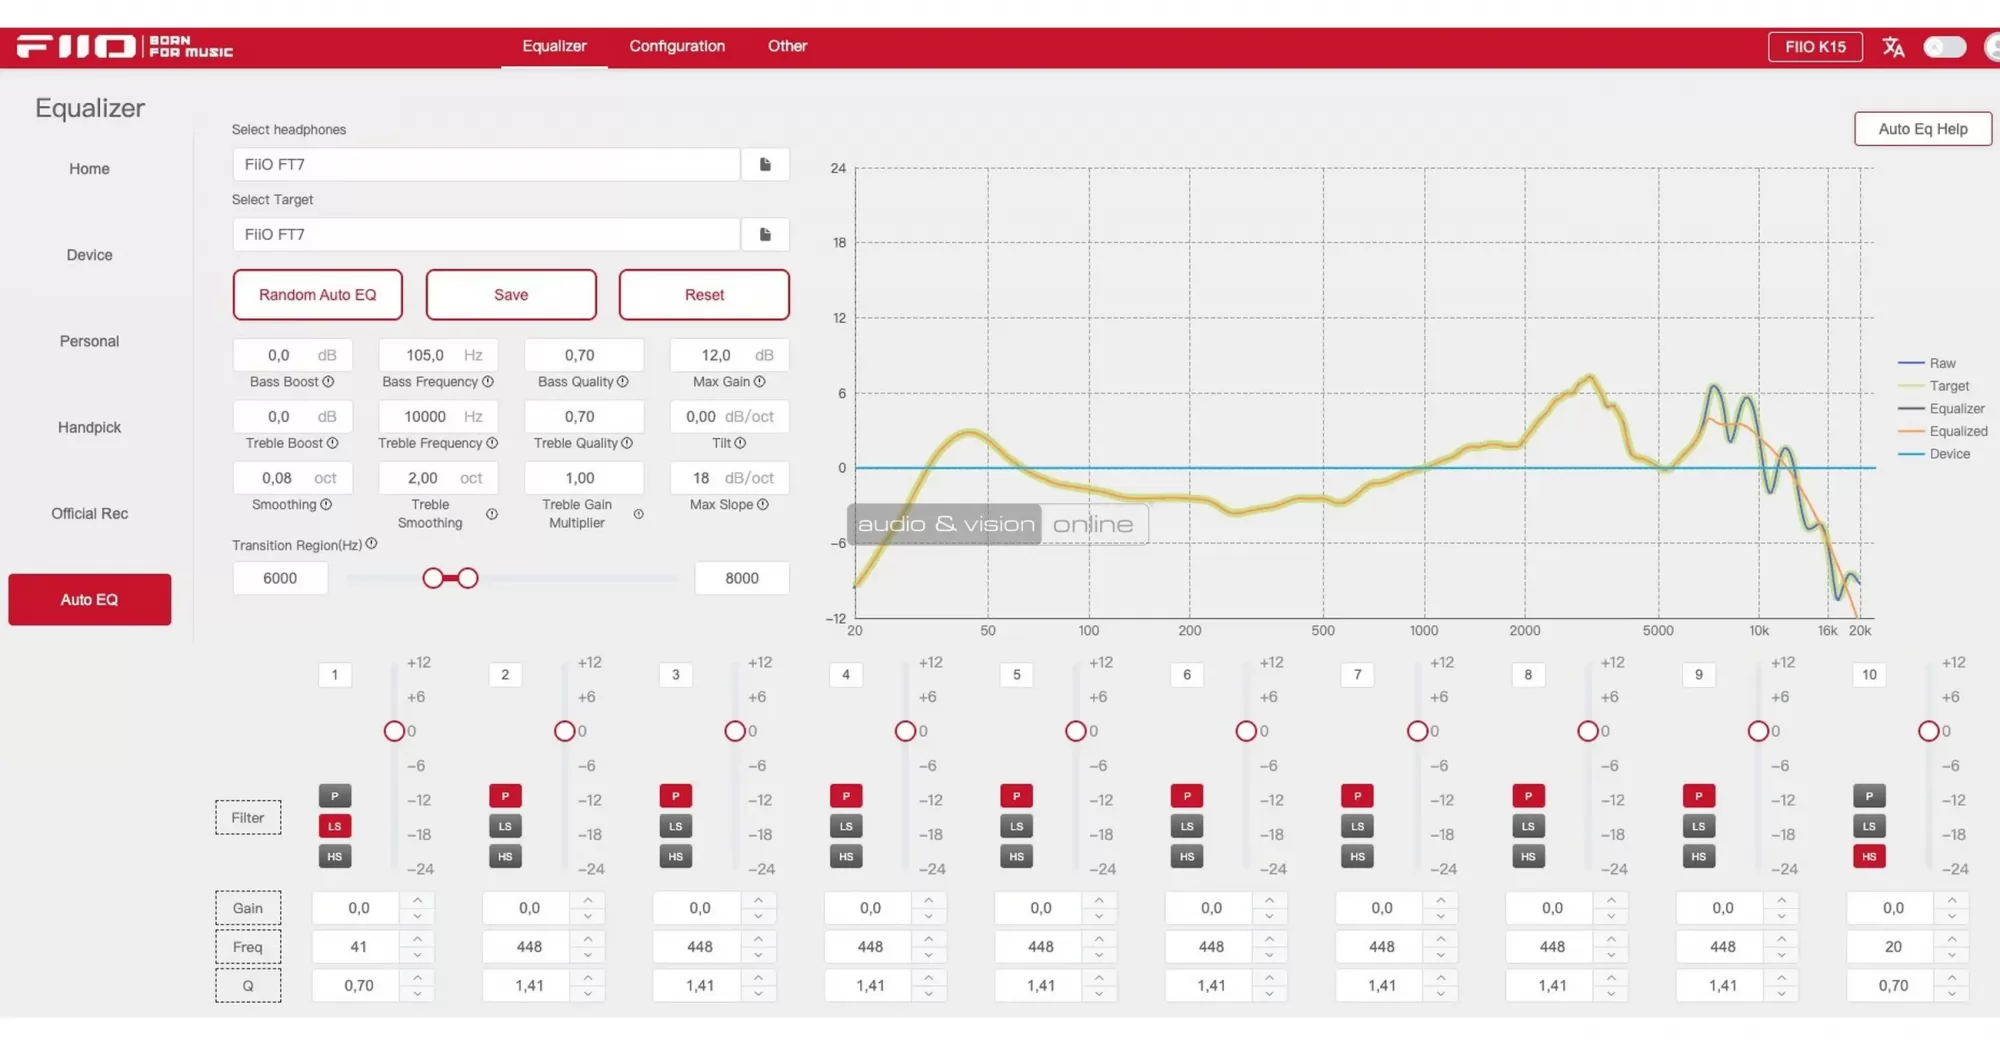Switch to the Configuration tab

tap(677, 46)
